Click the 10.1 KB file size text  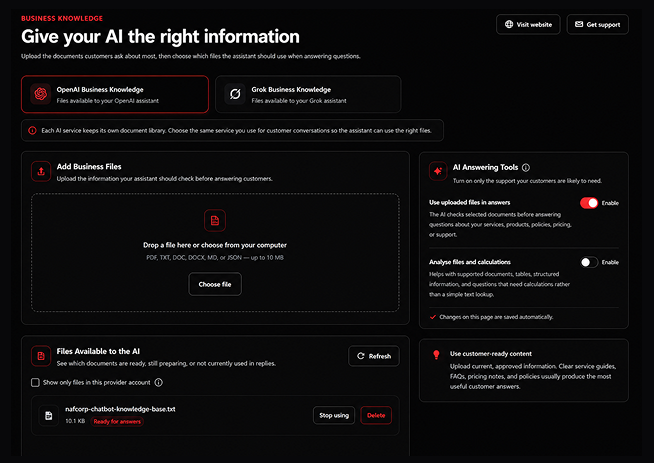75,421
